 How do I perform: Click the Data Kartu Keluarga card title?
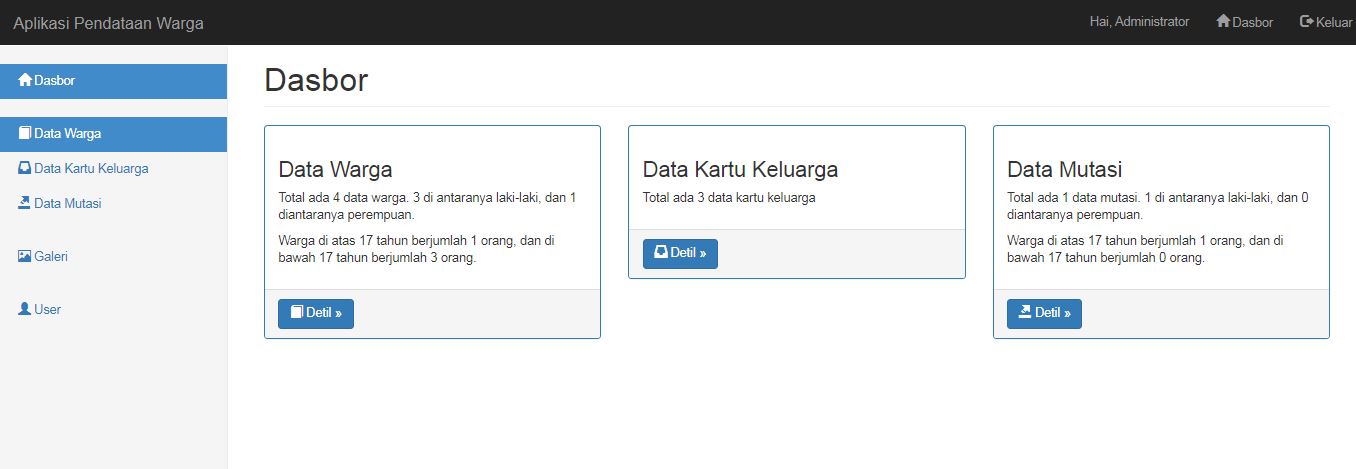740,169
